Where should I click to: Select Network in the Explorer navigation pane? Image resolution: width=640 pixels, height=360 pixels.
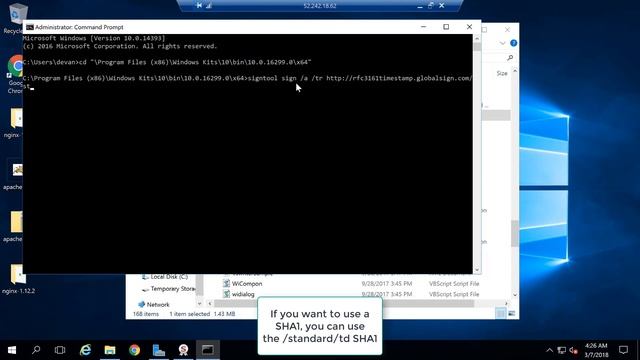153,304
